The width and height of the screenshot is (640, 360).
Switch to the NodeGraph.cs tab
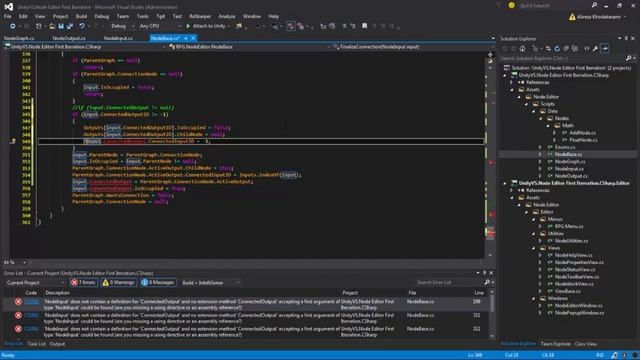[19, 38]
